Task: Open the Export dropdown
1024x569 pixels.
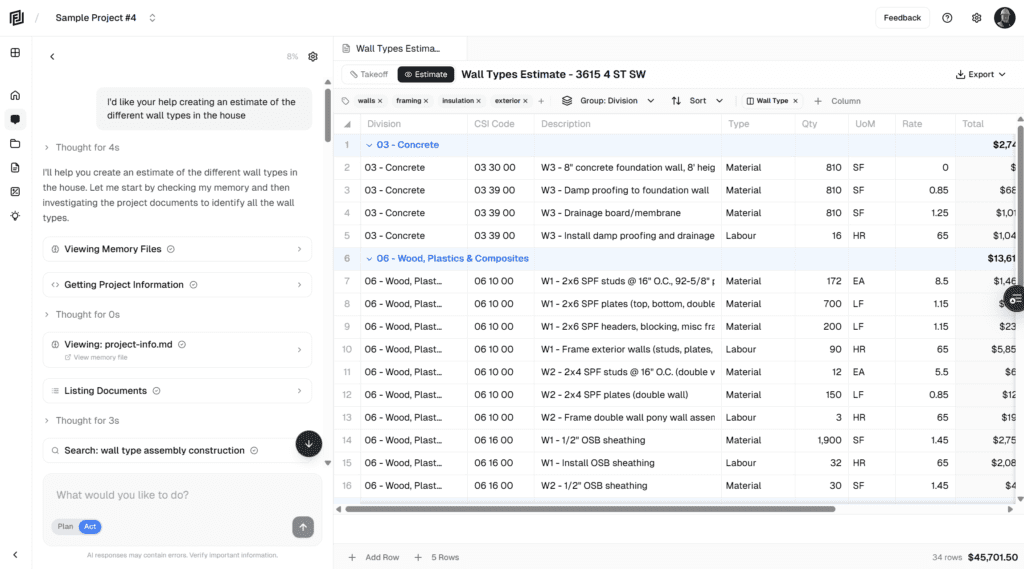Action: click(x=980, y=74)
